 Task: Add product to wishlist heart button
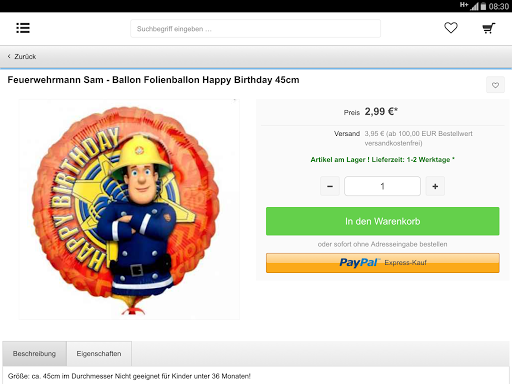click(x=495, y=85)
